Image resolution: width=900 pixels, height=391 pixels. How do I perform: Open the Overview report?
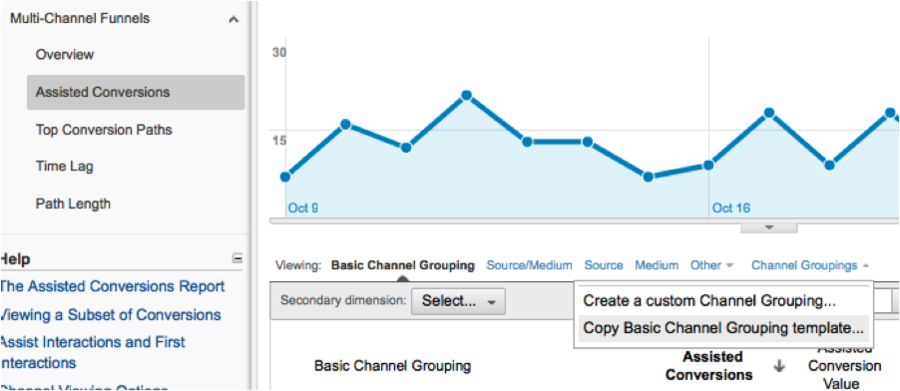tap(64, 55)
